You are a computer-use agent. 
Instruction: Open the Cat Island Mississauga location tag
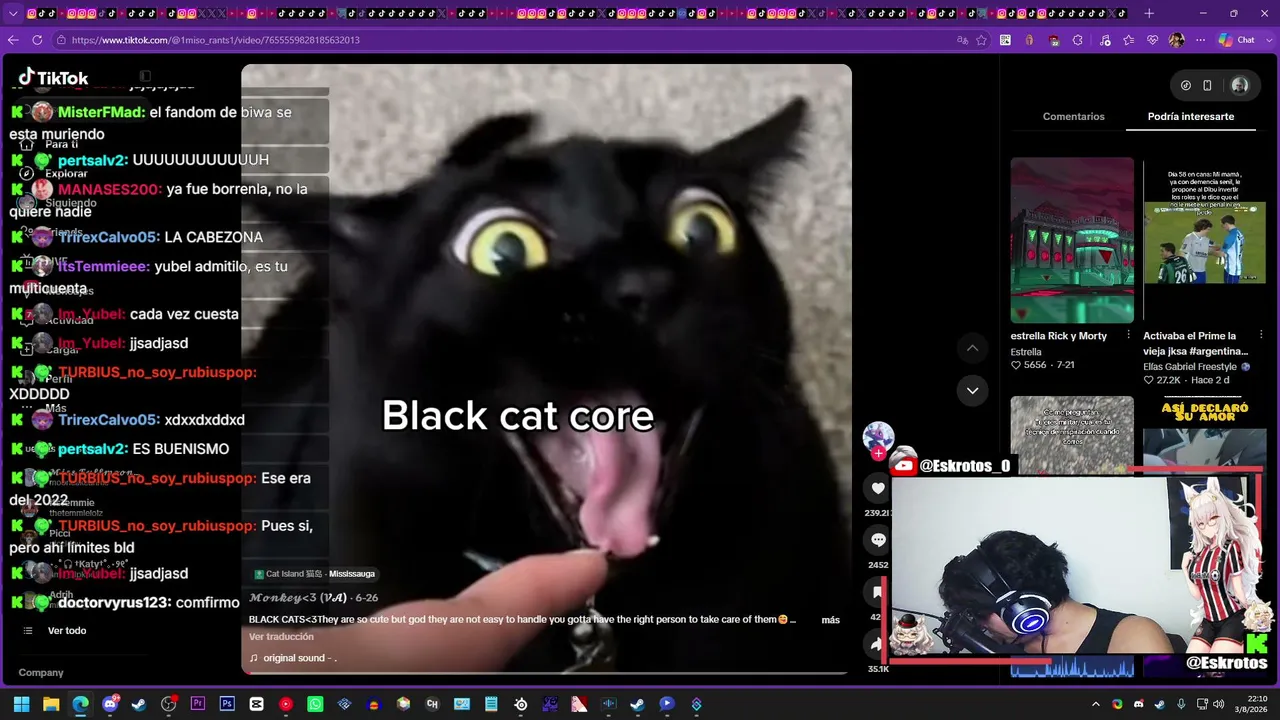(314, 574)
